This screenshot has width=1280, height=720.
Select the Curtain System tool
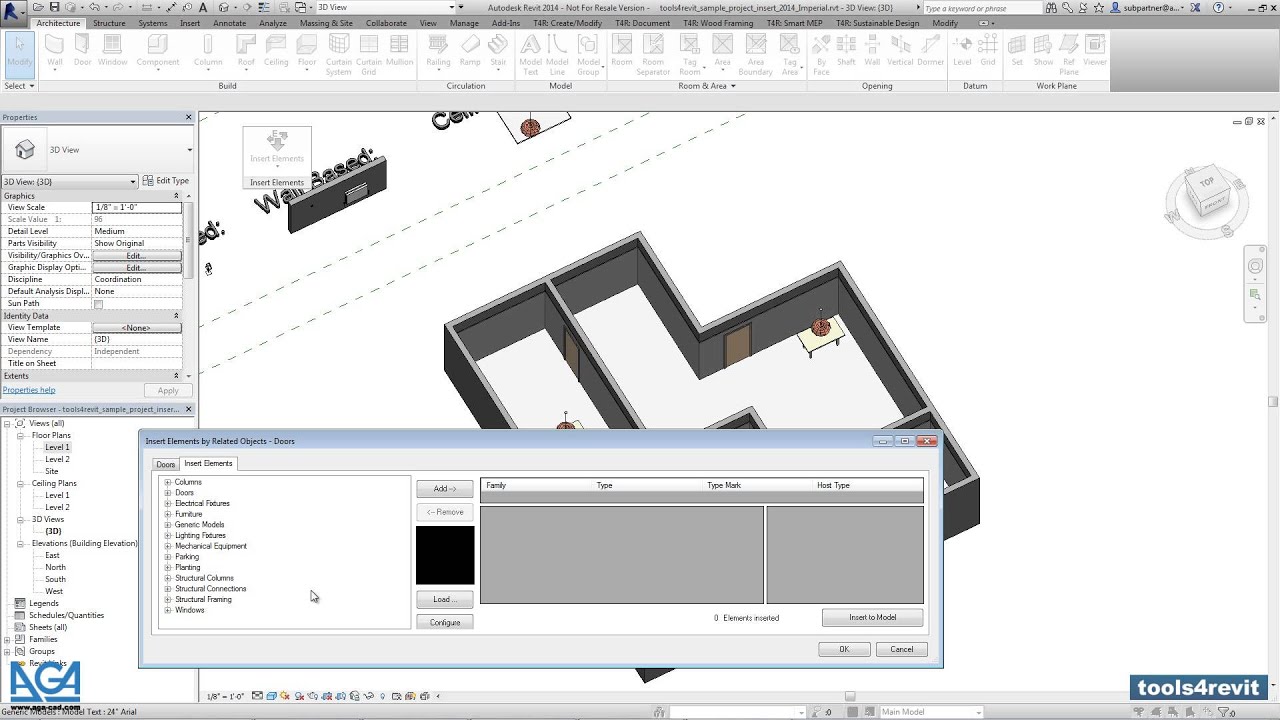click(x=339, y=54)
